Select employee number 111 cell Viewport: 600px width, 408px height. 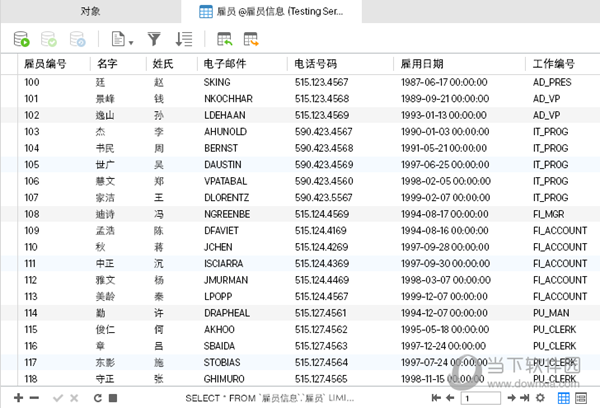[x=30, y=263]
